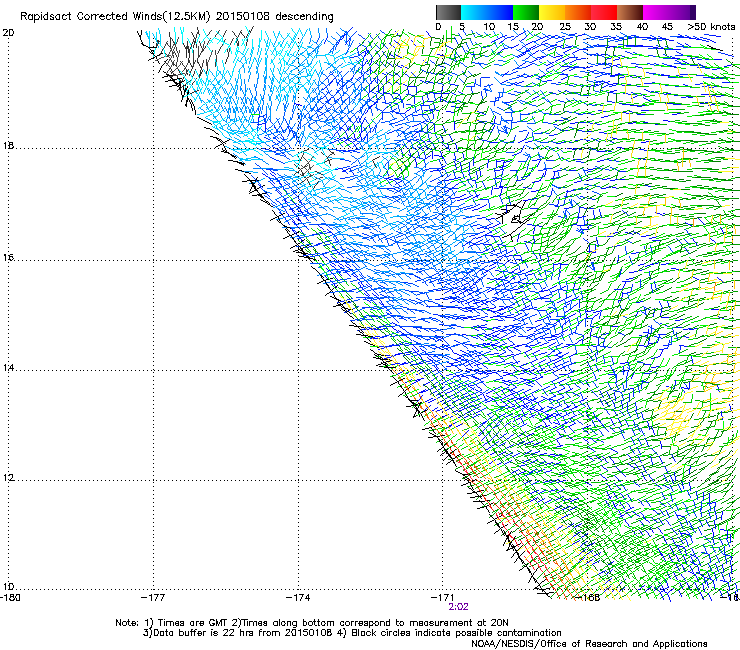Click the longitude label '-180'
The width and height of the screenshot is (740, 650).
pos(10,598)
